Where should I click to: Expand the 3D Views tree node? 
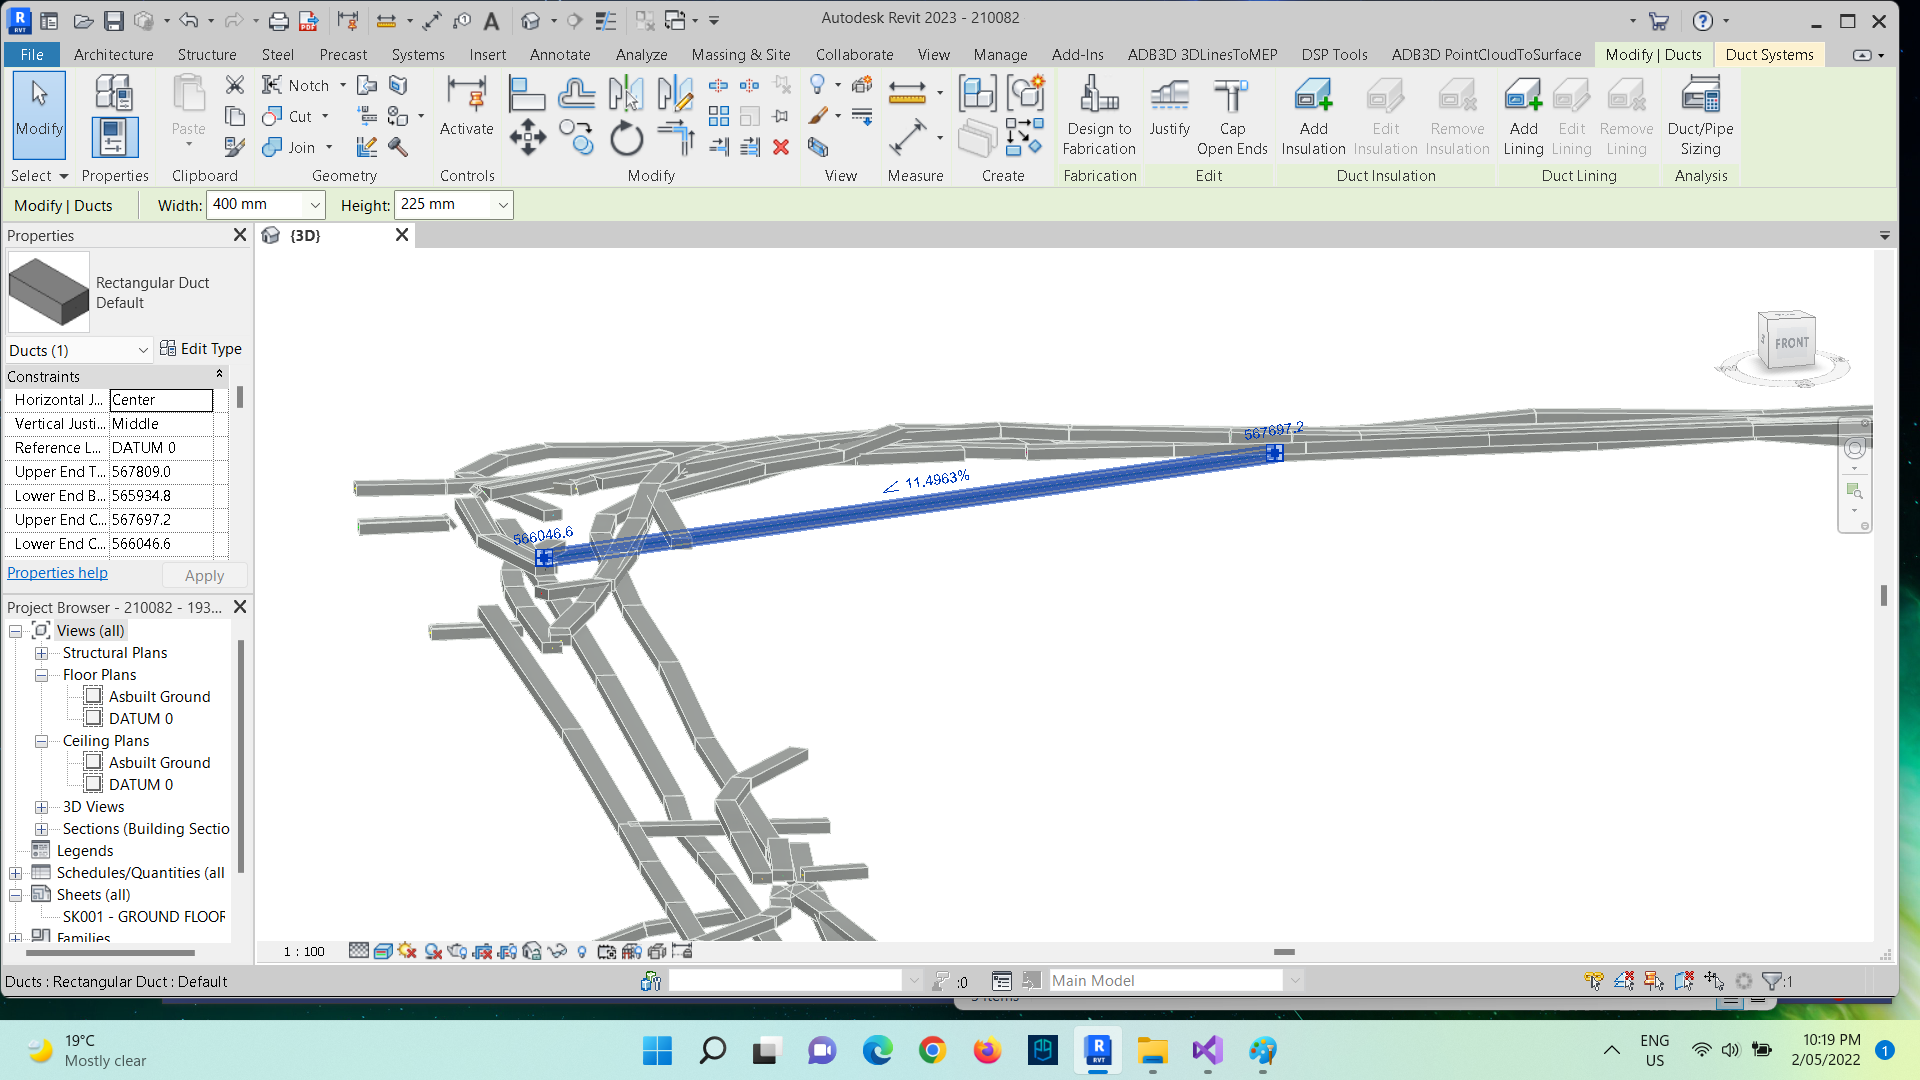[x=41, y=807]
